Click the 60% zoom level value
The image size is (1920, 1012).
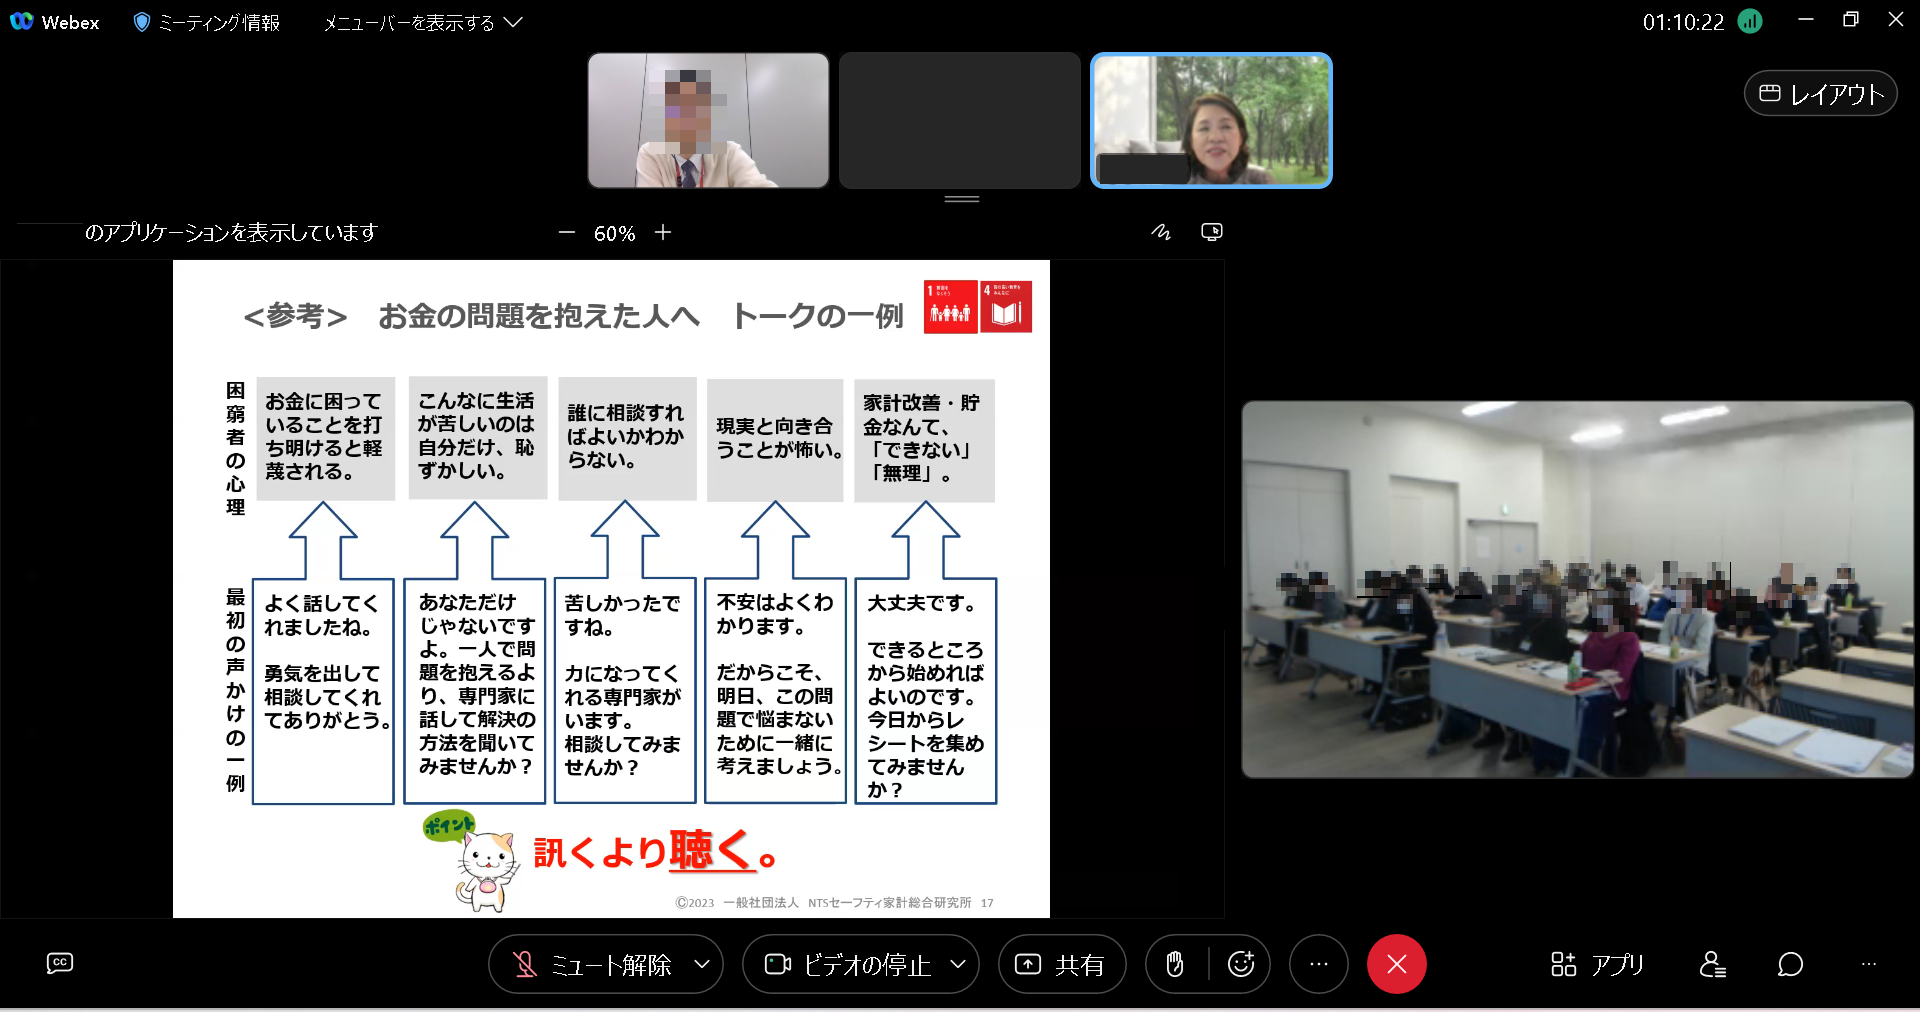point(614,233)
